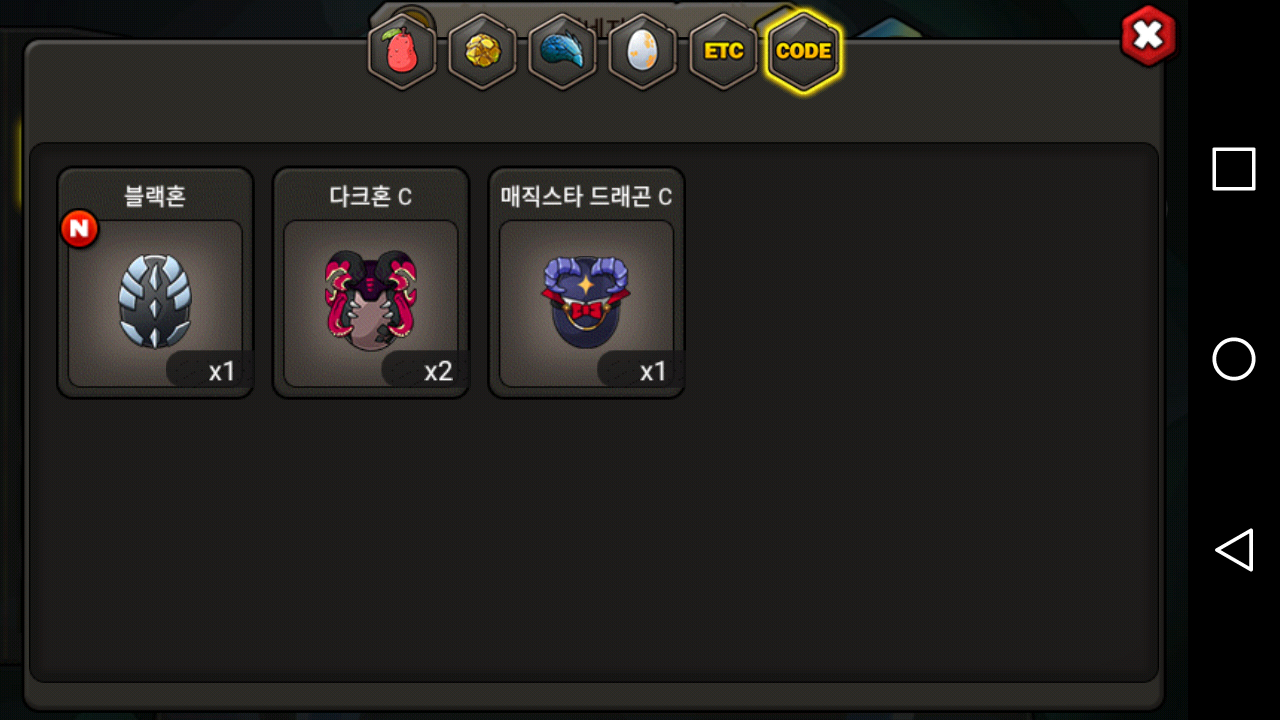Viewport: 1280px width, 720px height.
Task: Select the 다크혼 C egg card
Action: tap(371, 282)
